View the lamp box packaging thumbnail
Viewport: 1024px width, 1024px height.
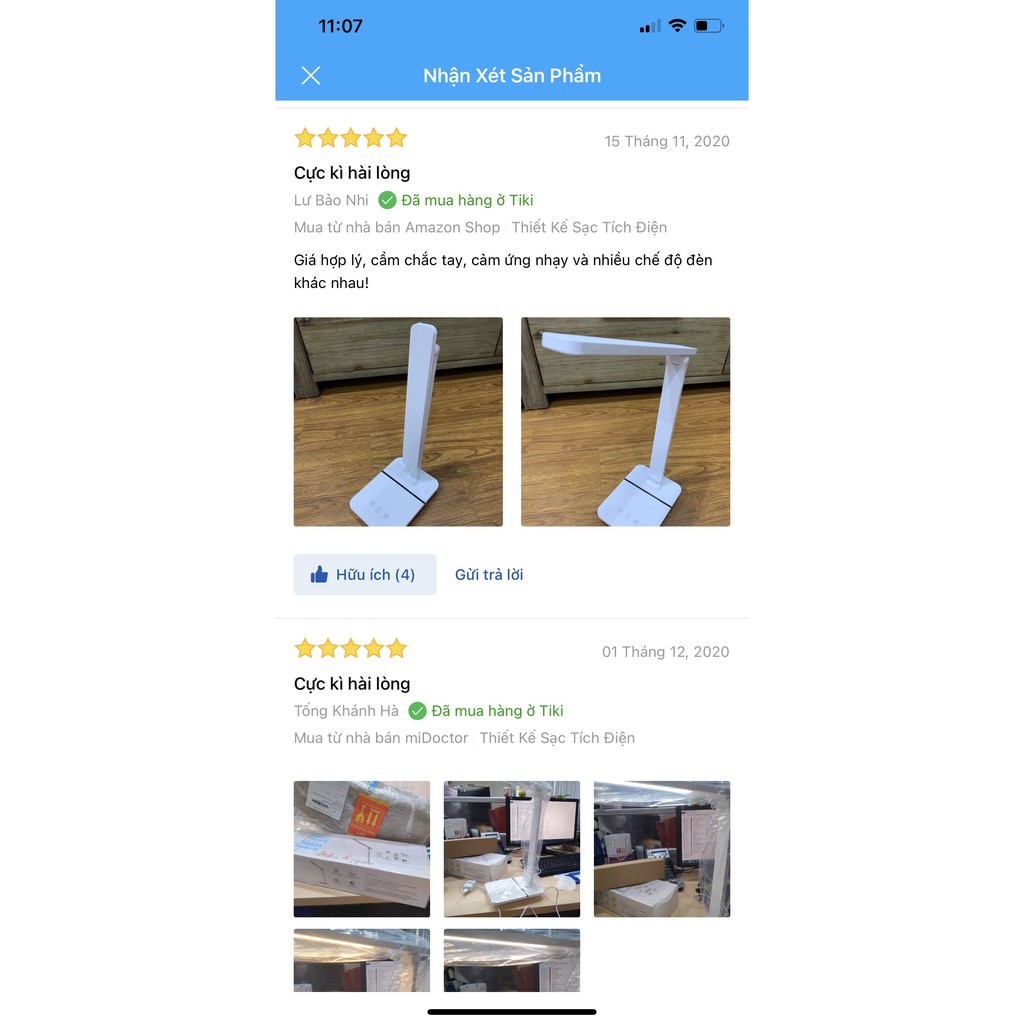pyautogui.click(x=362, y=849)
